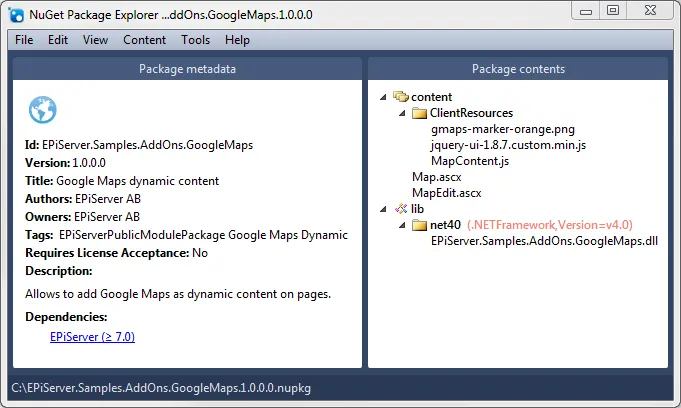Click the Package contents header
This screenshot has height=408, width=681.
pyautogui.click(x=518, y=69)
